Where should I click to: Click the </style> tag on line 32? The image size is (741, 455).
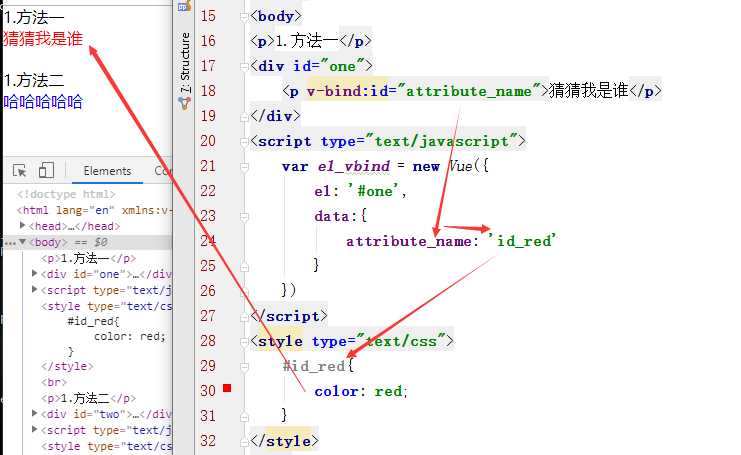click(284, 441)
